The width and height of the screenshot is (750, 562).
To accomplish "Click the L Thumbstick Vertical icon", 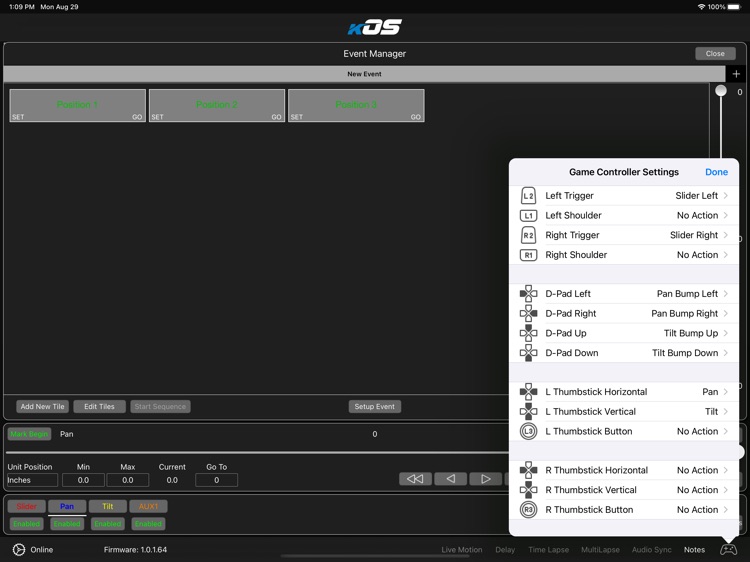I will [x=528, y=411].
